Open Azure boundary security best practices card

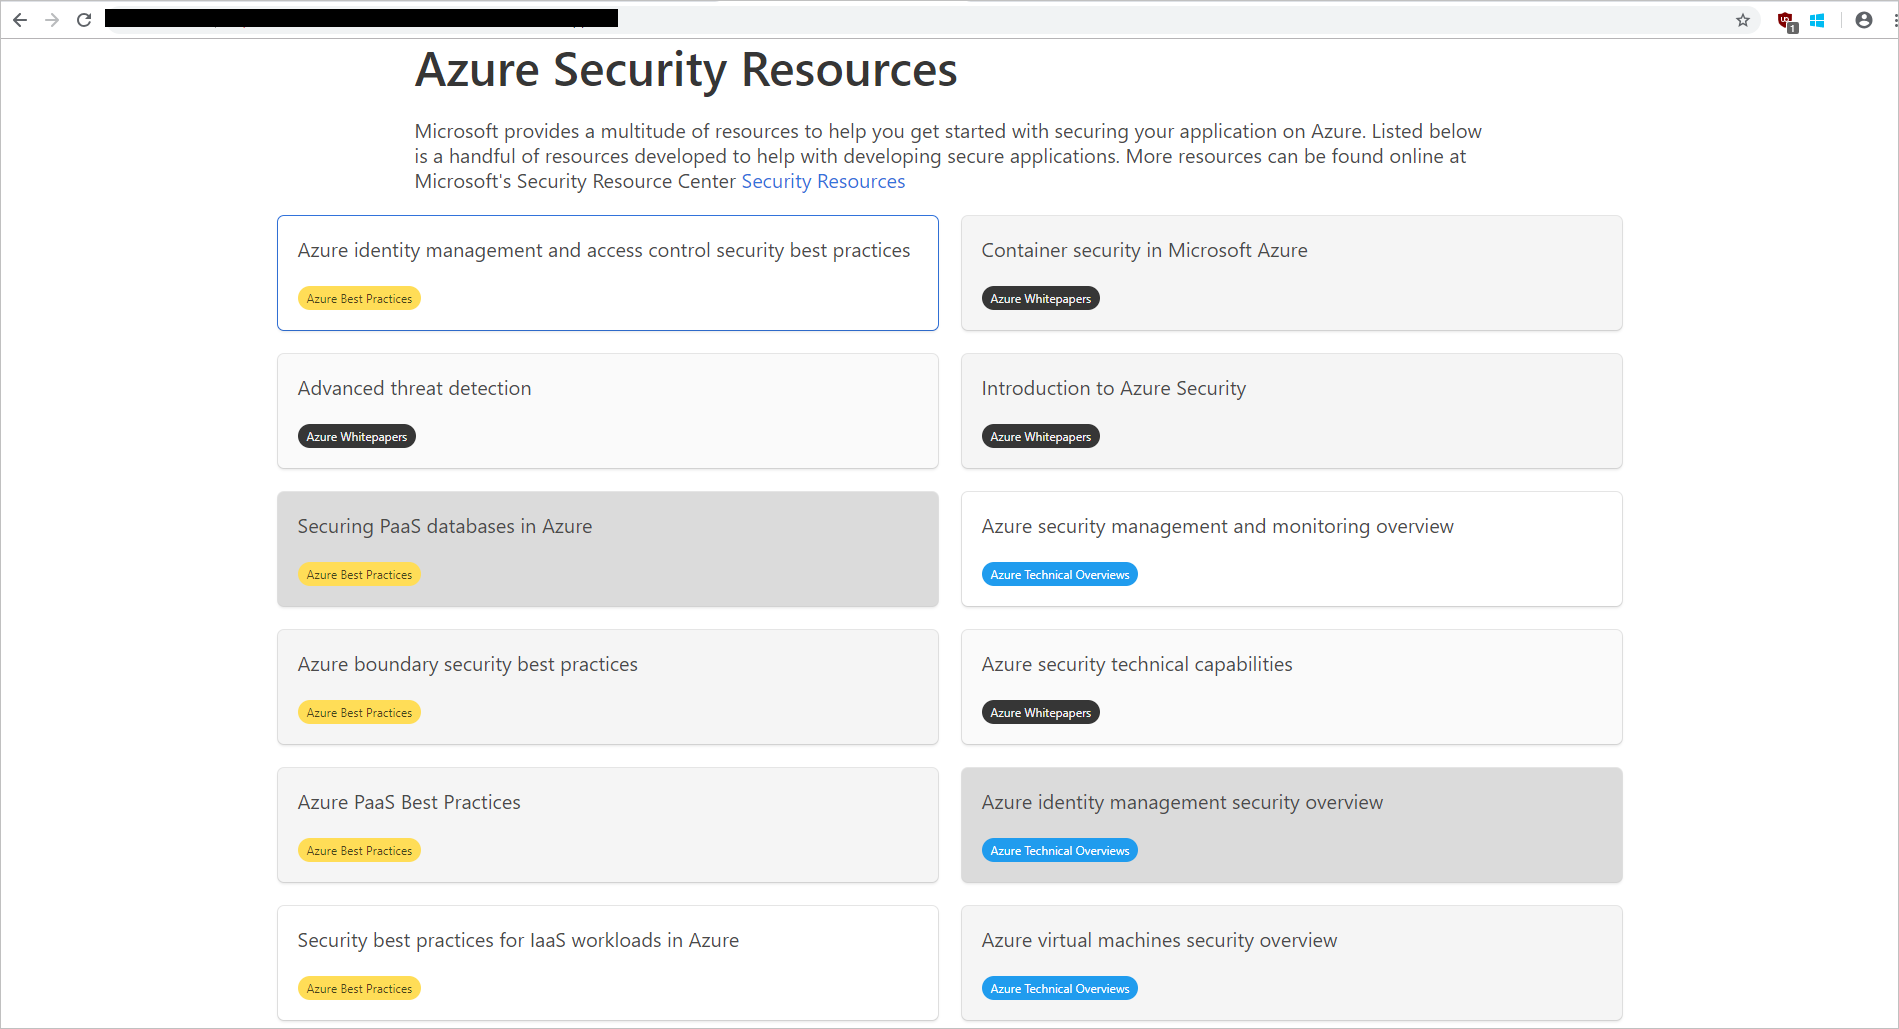click(608, 687)
